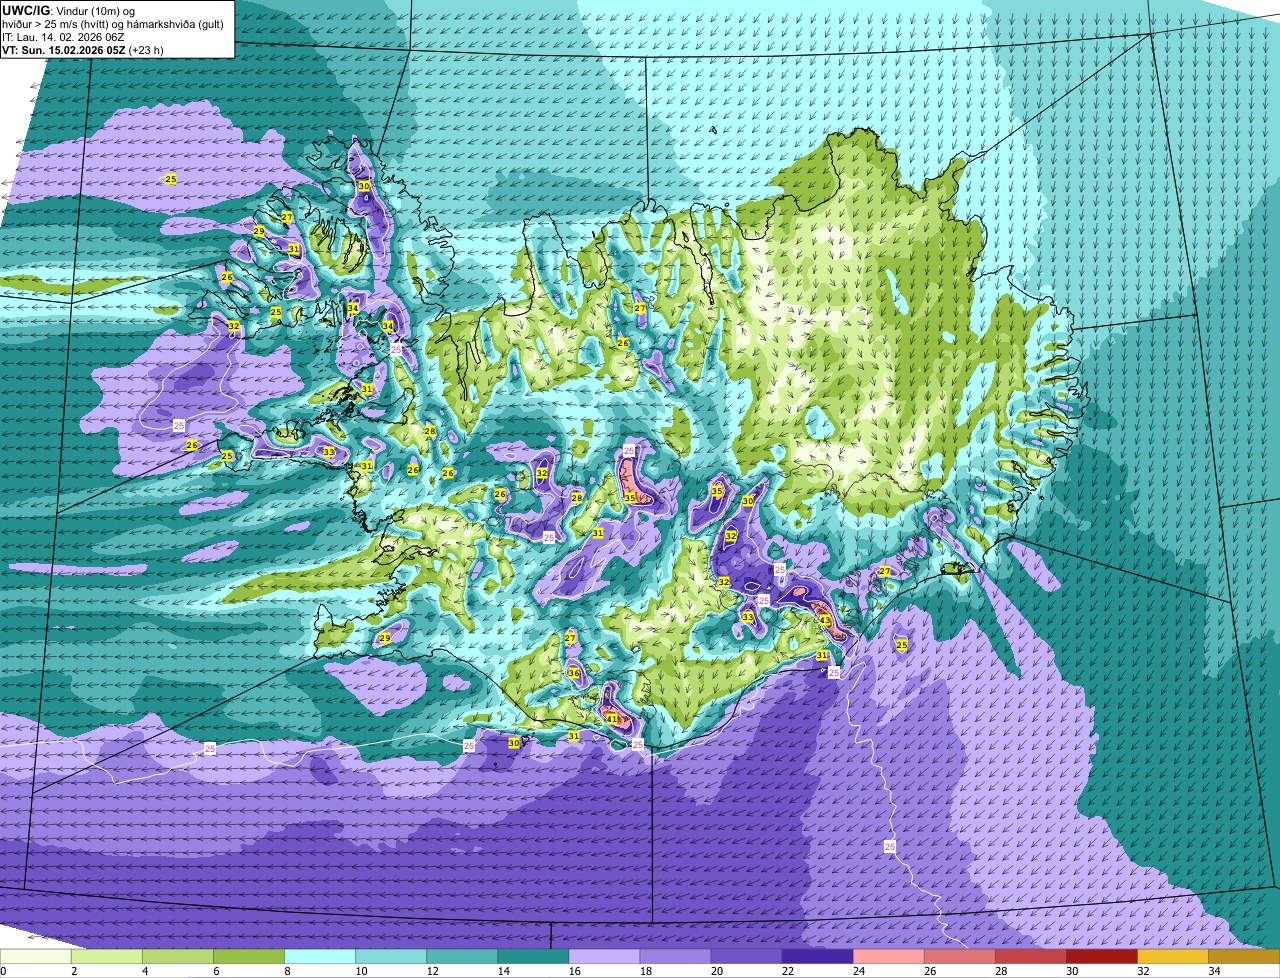Select the pale cyan 8–10 m/s legend swatch
Image resolution: width=1280 pixels, height=978 pixels.
pyautogui.click(x=320, y=956)
